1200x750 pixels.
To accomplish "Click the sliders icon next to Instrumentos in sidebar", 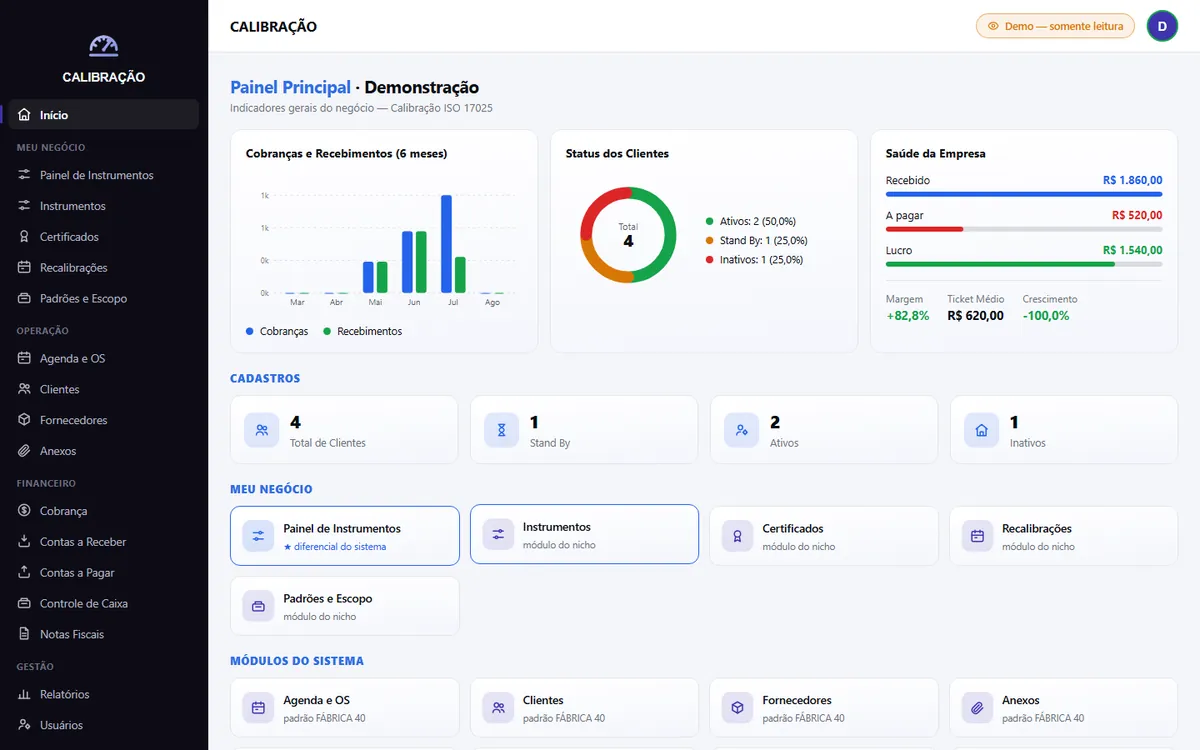I will 24,206.
